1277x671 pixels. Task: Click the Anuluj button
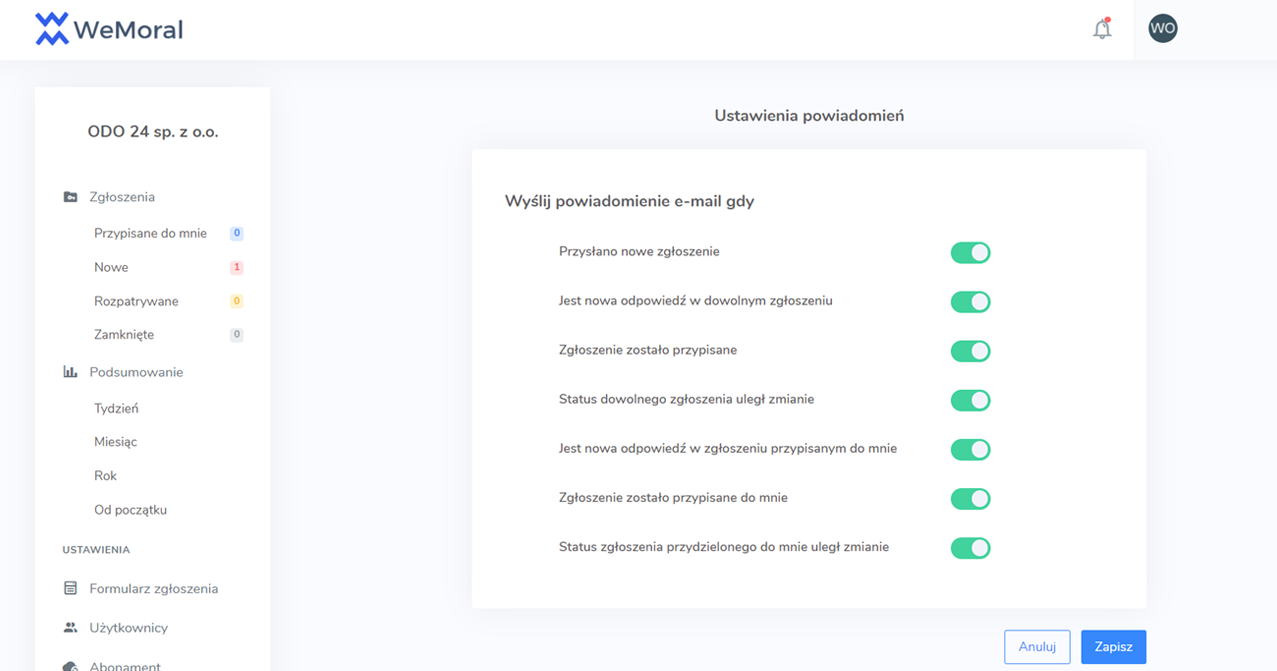[1037, 647]
